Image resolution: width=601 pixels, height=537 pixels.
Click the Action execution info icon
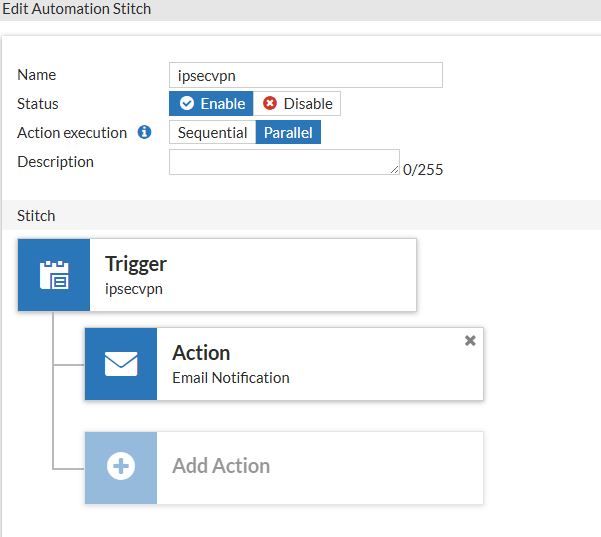(145, 132)
